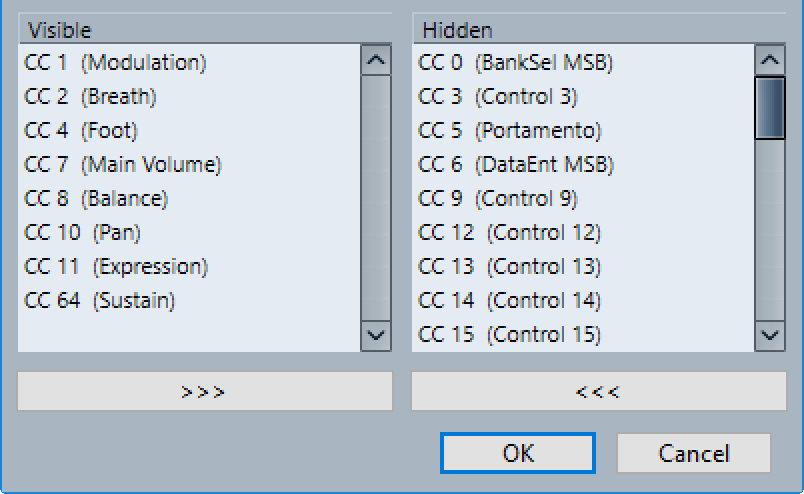Click the Visible list scroll down arrow

(376, 335)
